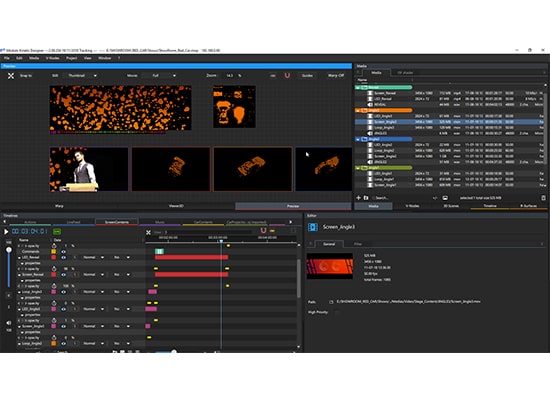Click the Guides button
The width and height of the screenshot is (550, 400).
[x=307, y=75]
